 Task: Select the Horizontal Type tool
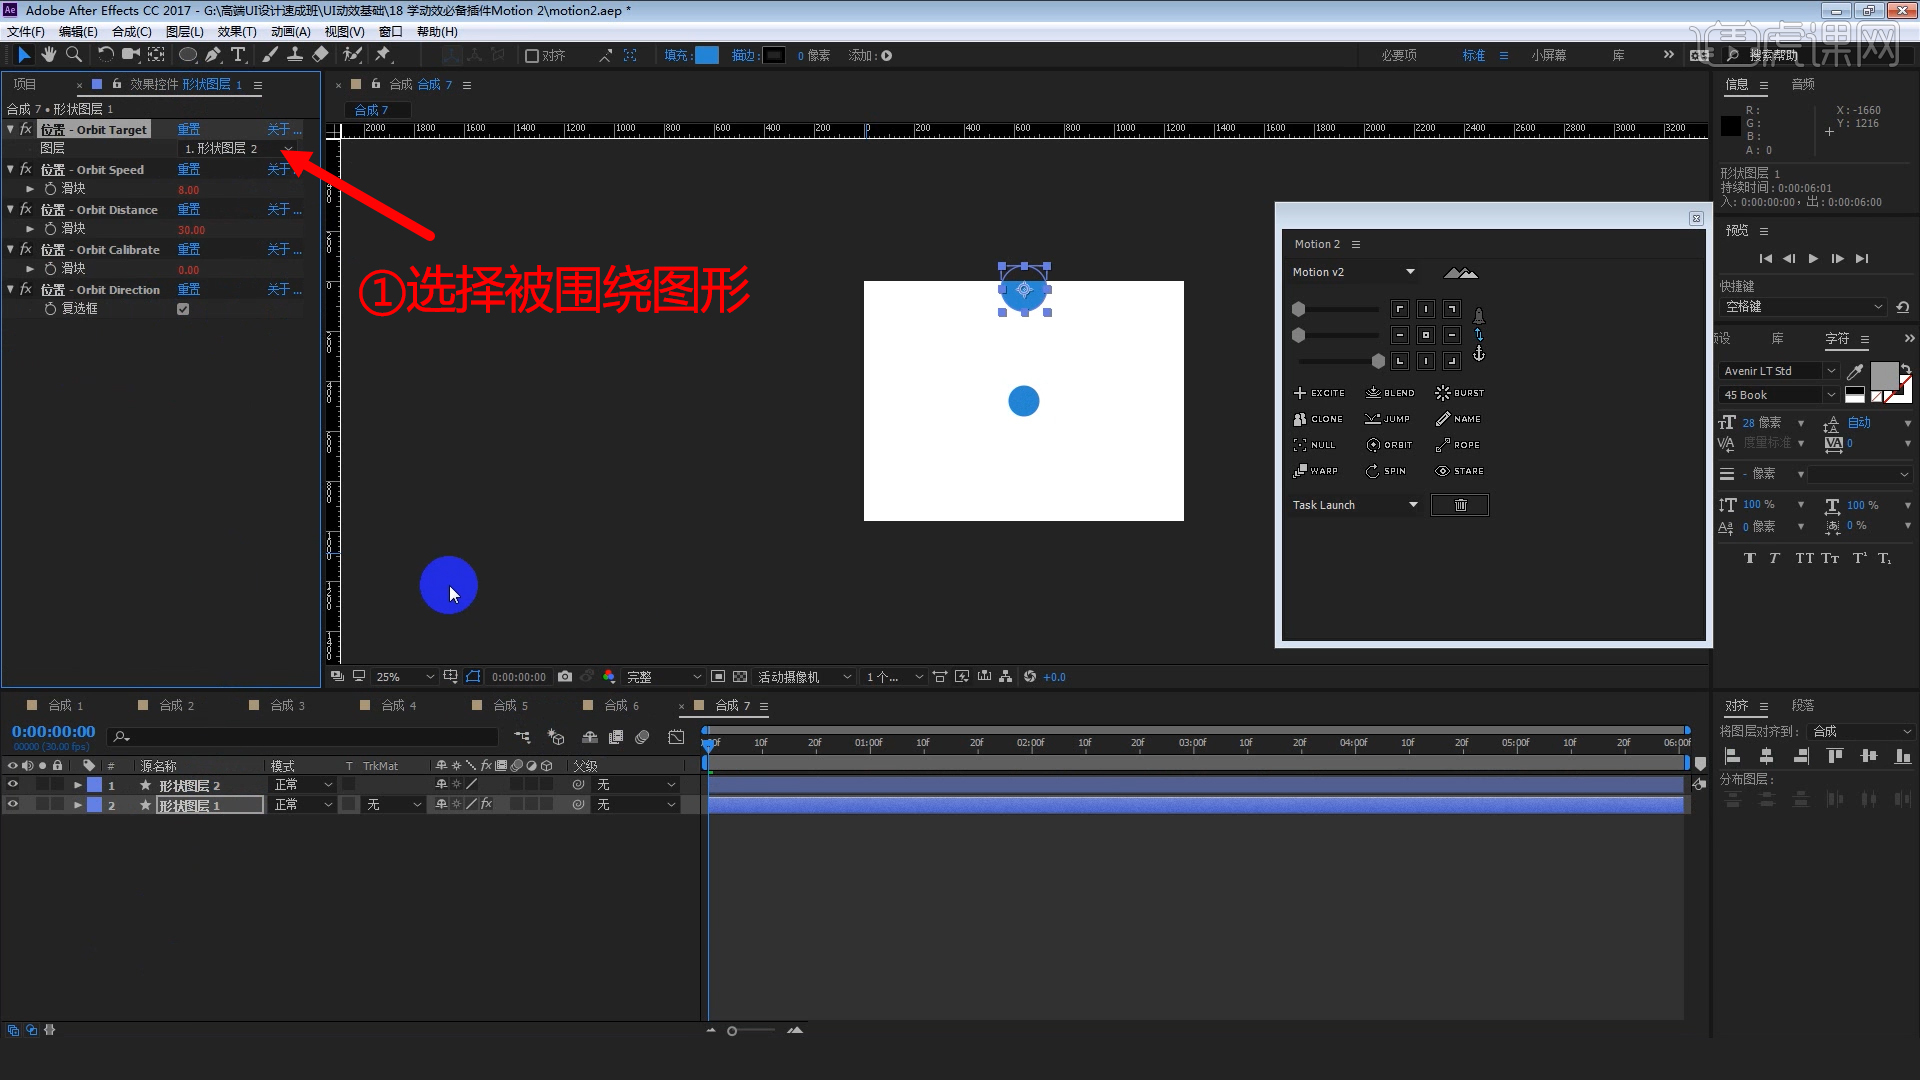pyautogui.click(x=238, y=55)
